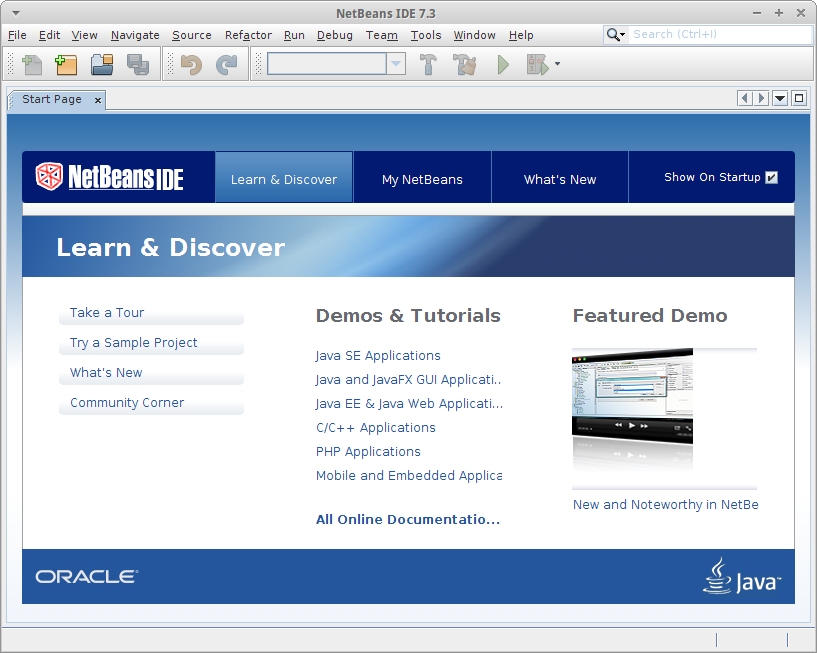
Task: Open the project configuration combo box
Action: point(336,64)
